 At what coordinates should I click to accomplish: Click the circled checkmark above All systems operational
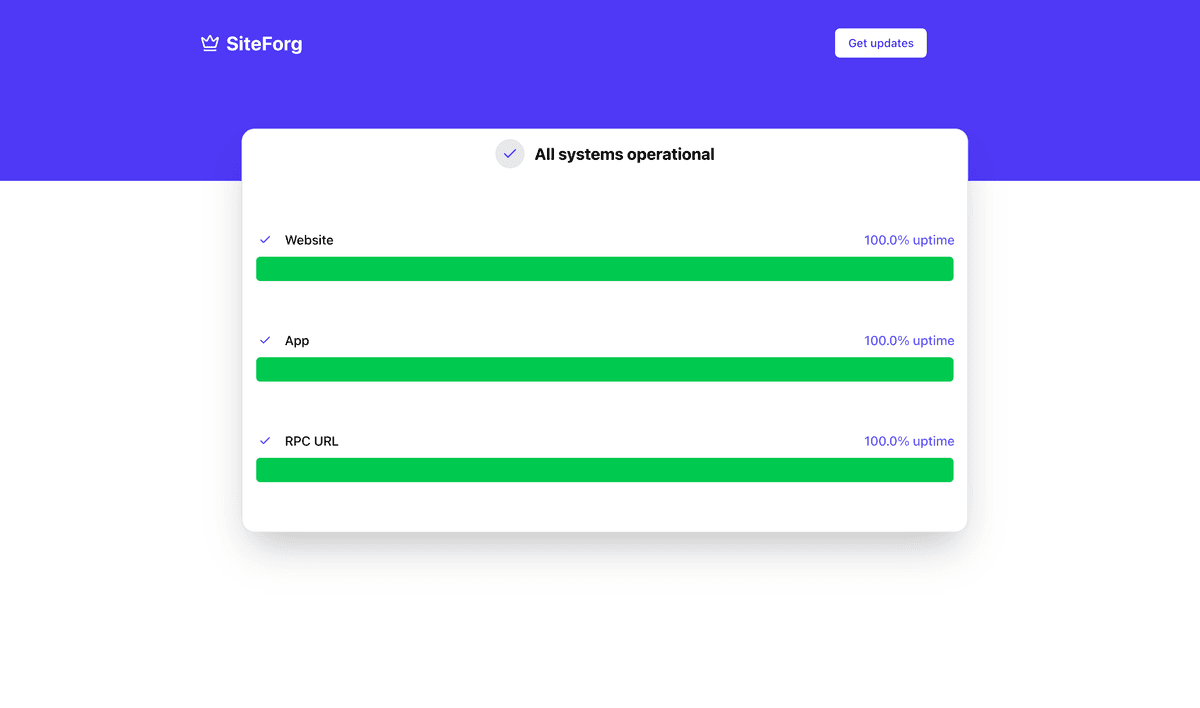coord(510,153)
